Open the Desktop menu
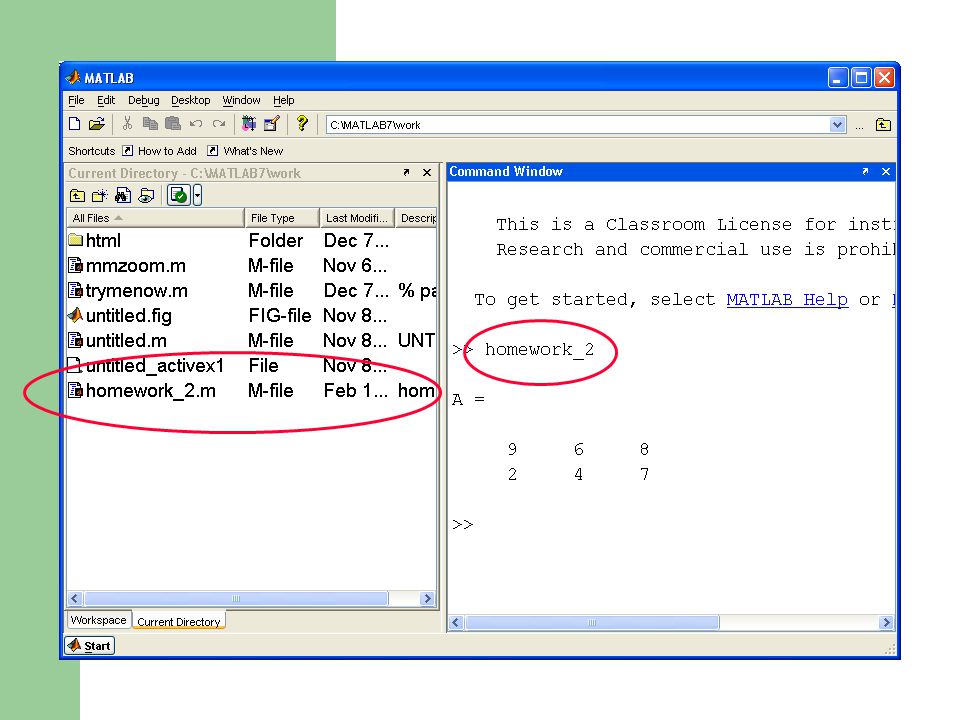Screen dimensions: 960x720 [190, 100]
